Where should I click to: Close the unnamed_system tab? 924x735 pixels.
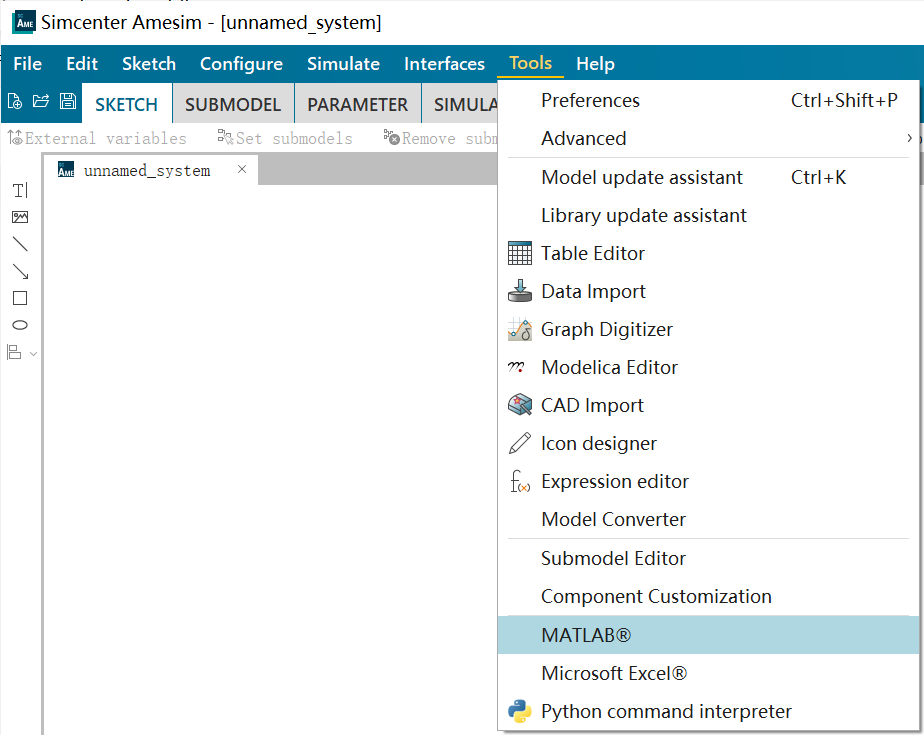point(241,170)
